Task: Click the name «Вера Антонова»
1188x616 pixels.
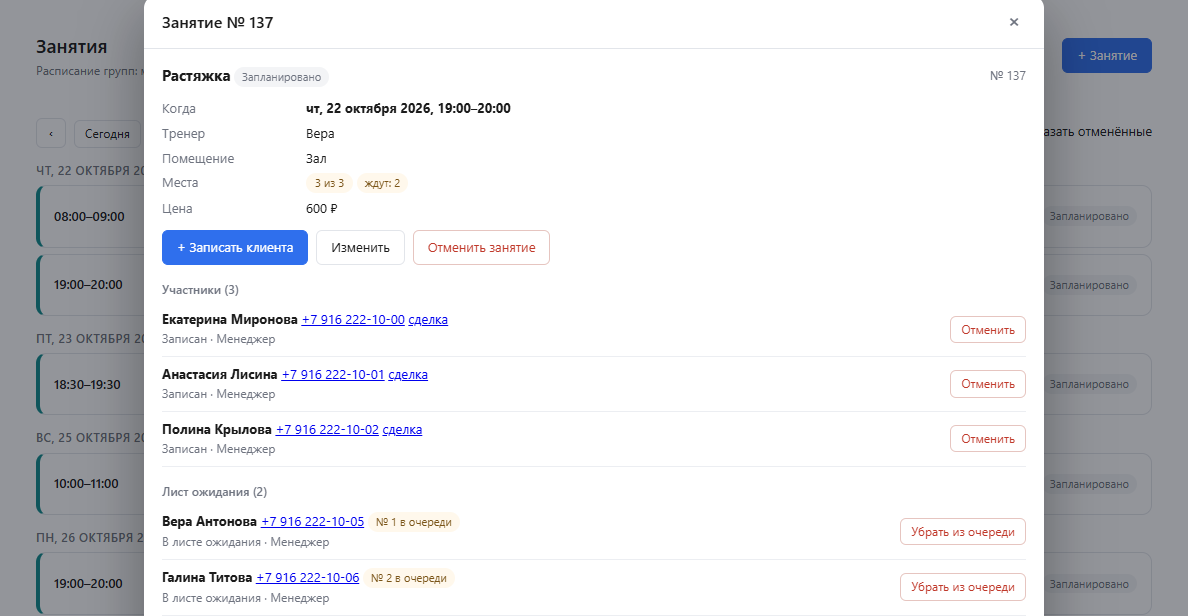Action: pyautogui.click(x=210, y=522)
